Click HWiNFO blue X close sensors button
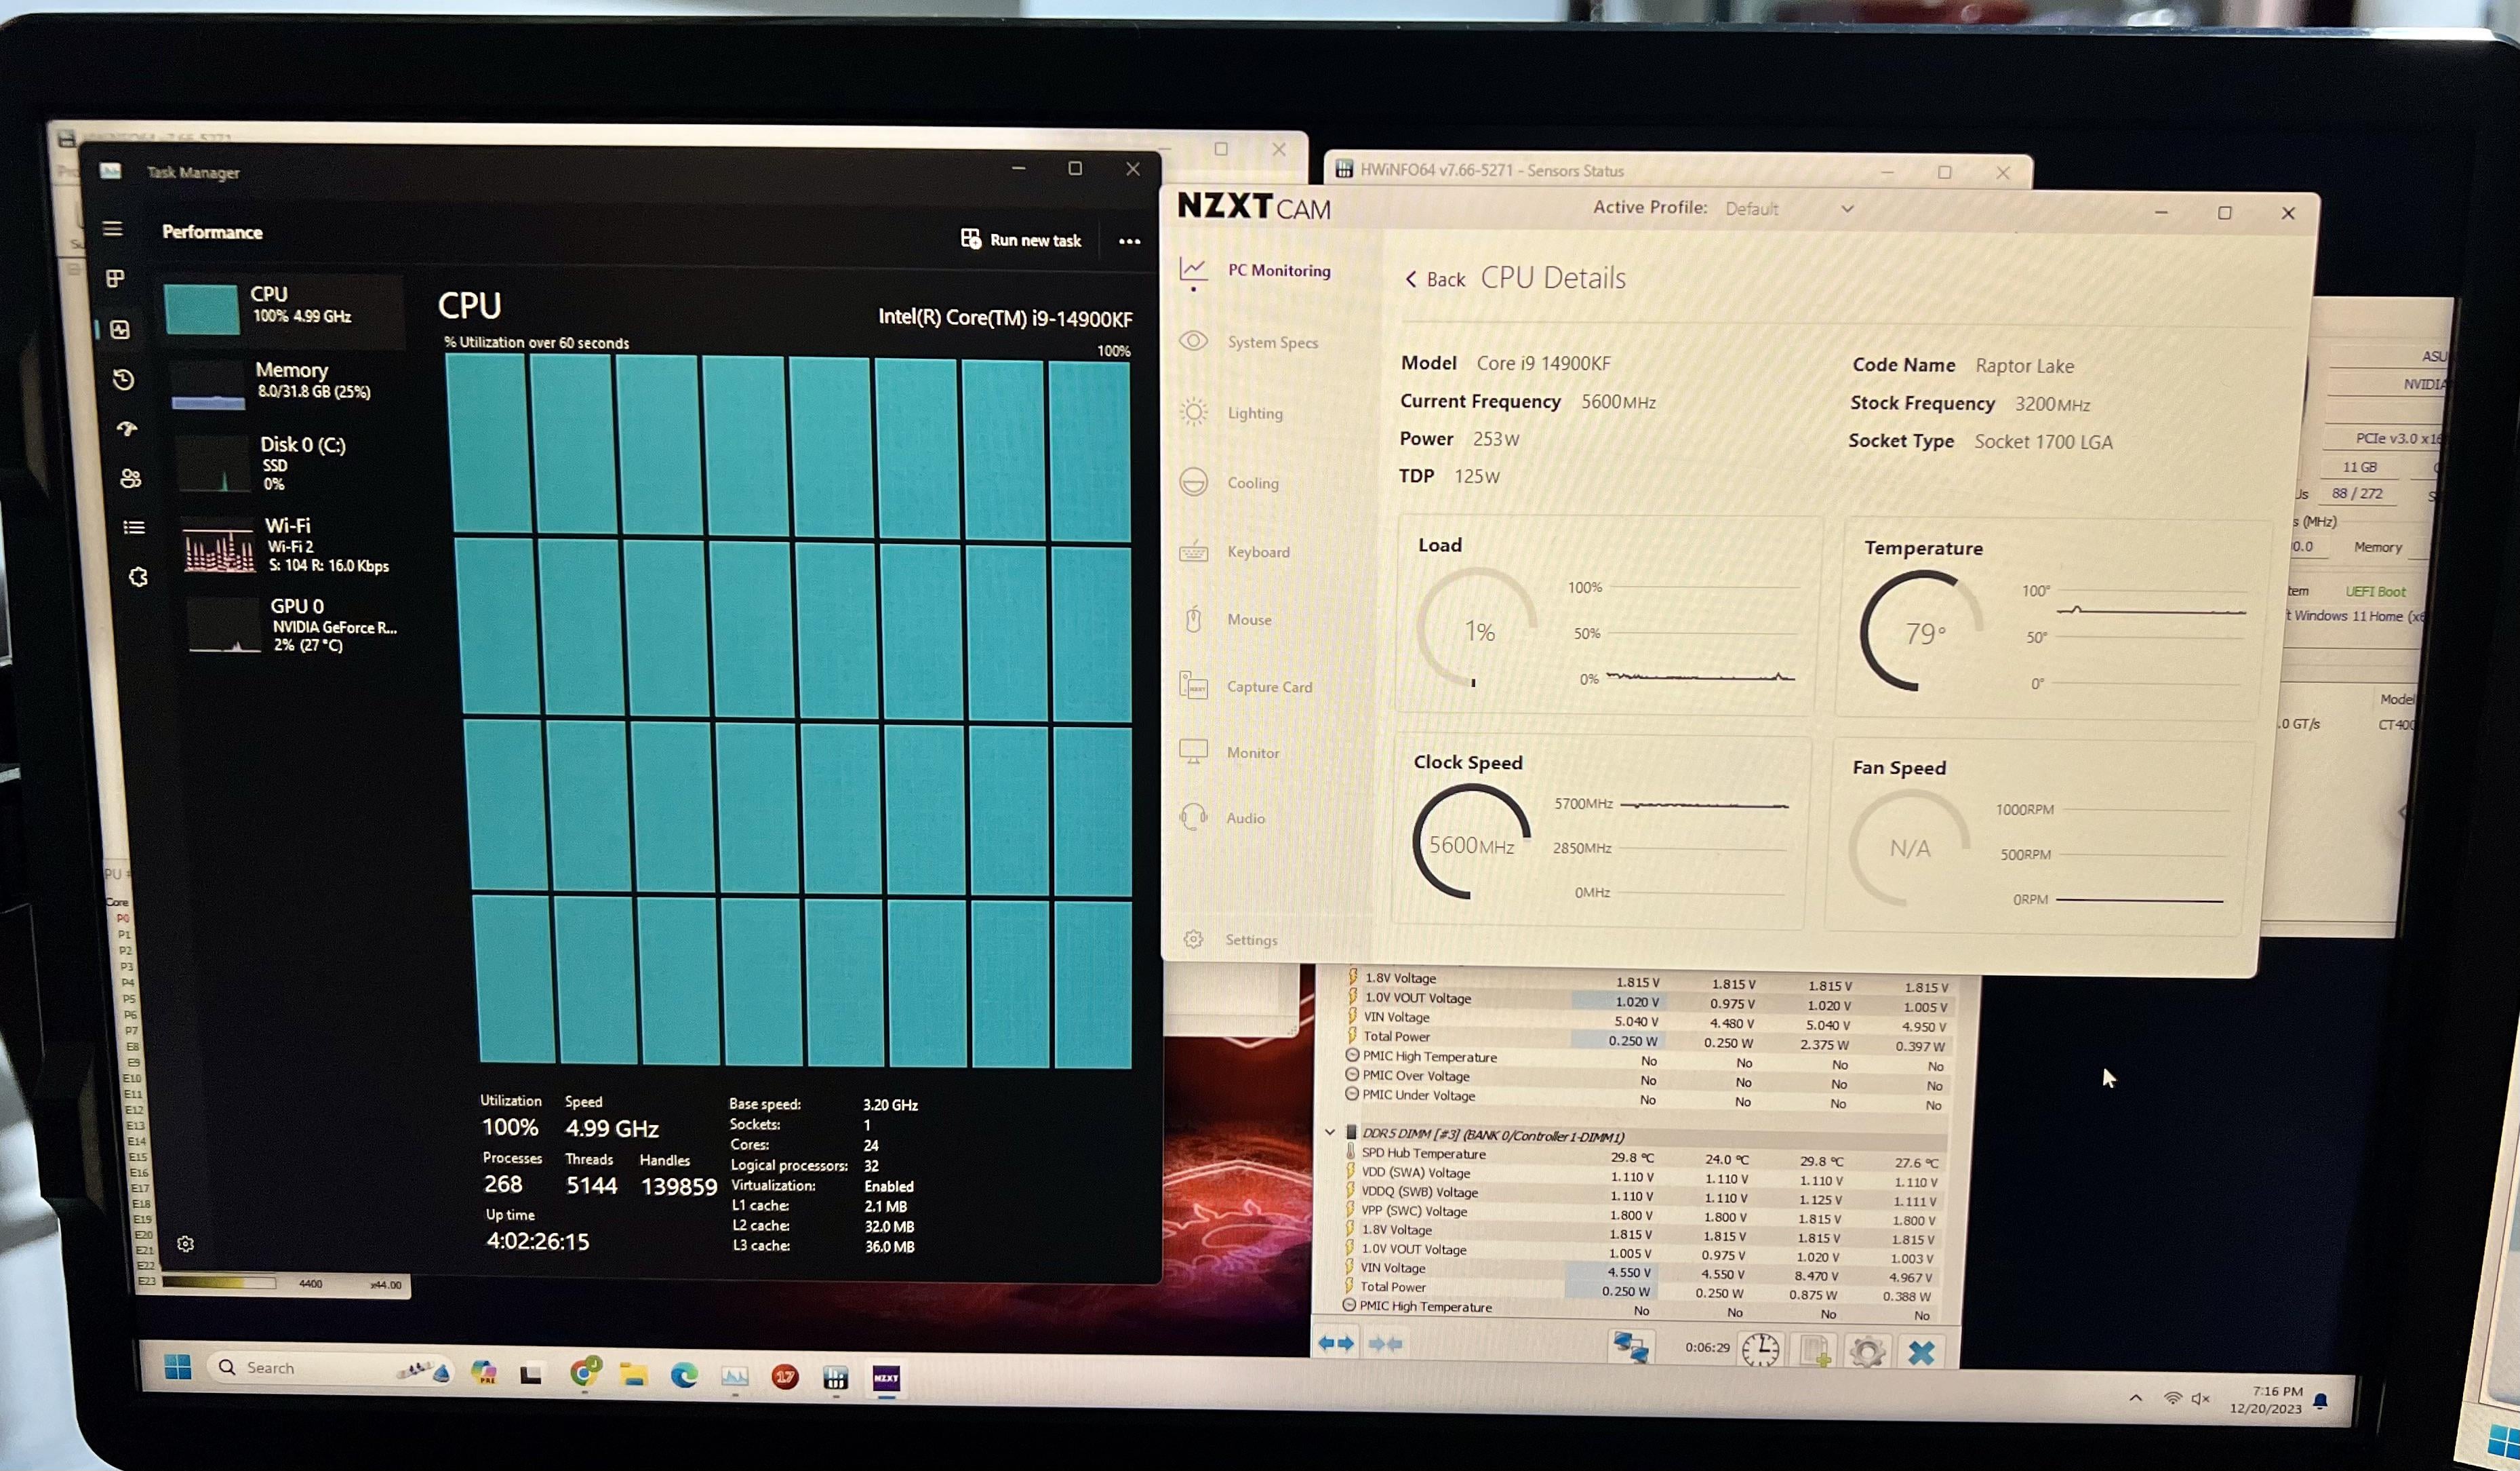This screenshot has width=2520, height=1471. (1921, 1353)
